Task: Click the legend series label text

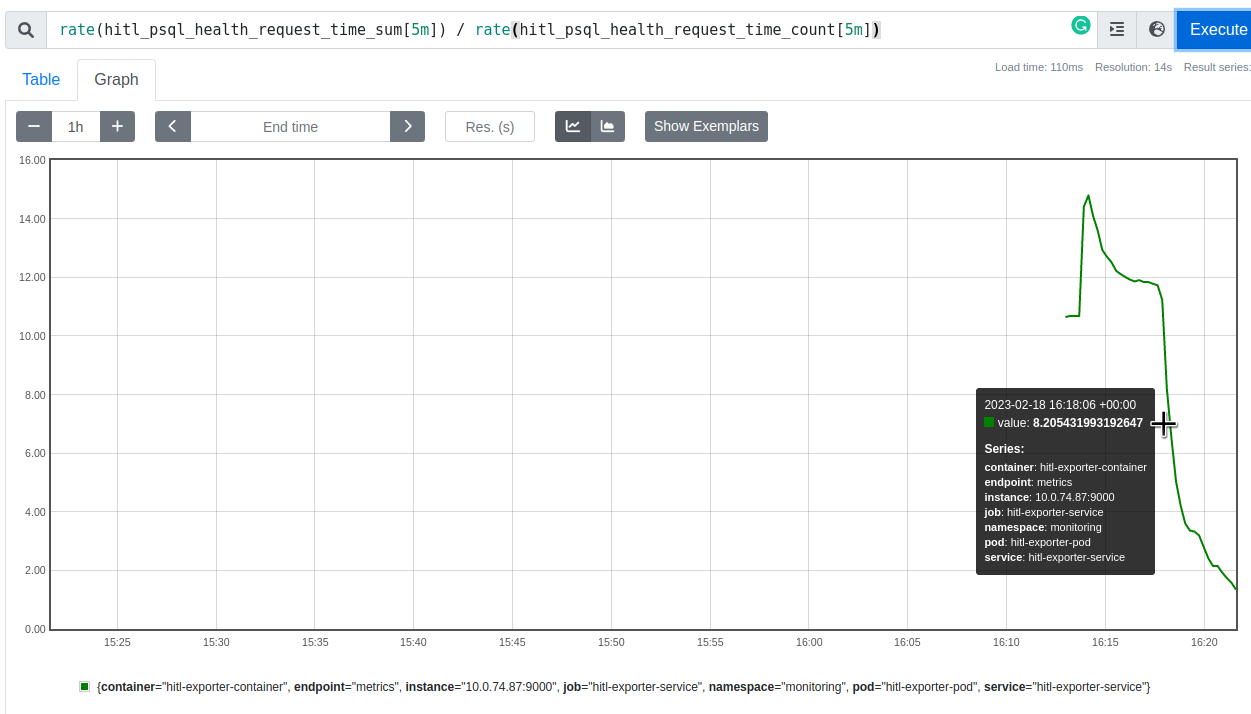Action: click(x=623, y=687)
